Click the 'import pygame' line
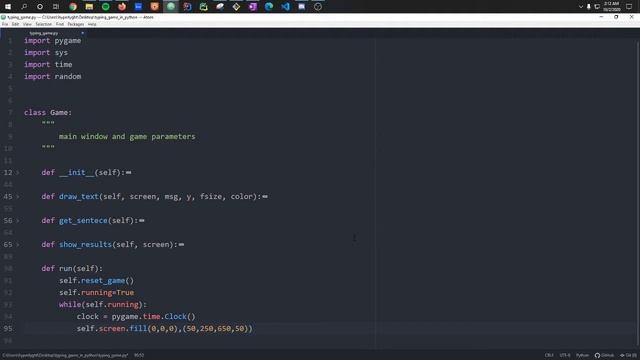640x360 pixels. 52,41
